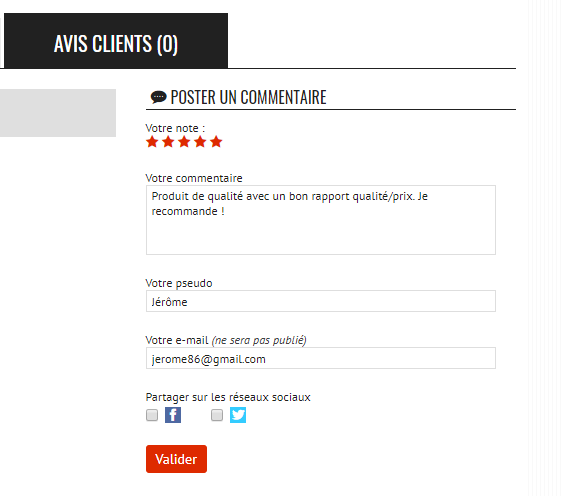The width and height of the screenshot is (563, 496).
Task: Click the Poster un commentaire heading
Action: coord(248,97)
